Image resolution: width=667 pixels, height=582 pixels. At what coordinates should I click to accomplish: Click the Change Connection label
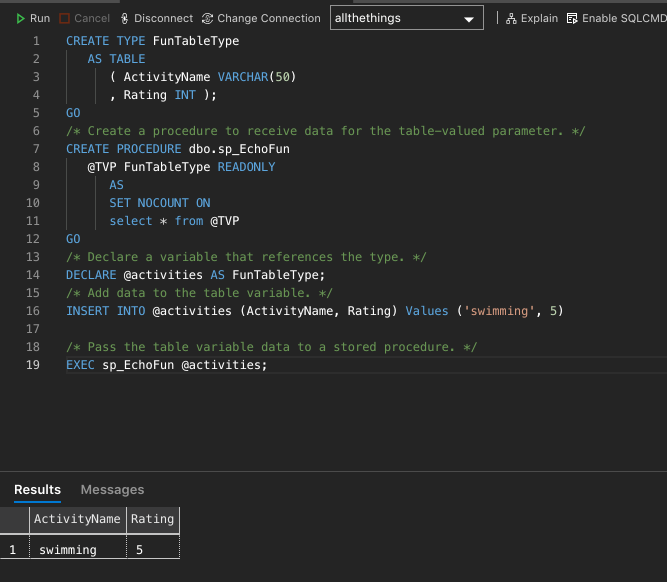click(269, 18)
